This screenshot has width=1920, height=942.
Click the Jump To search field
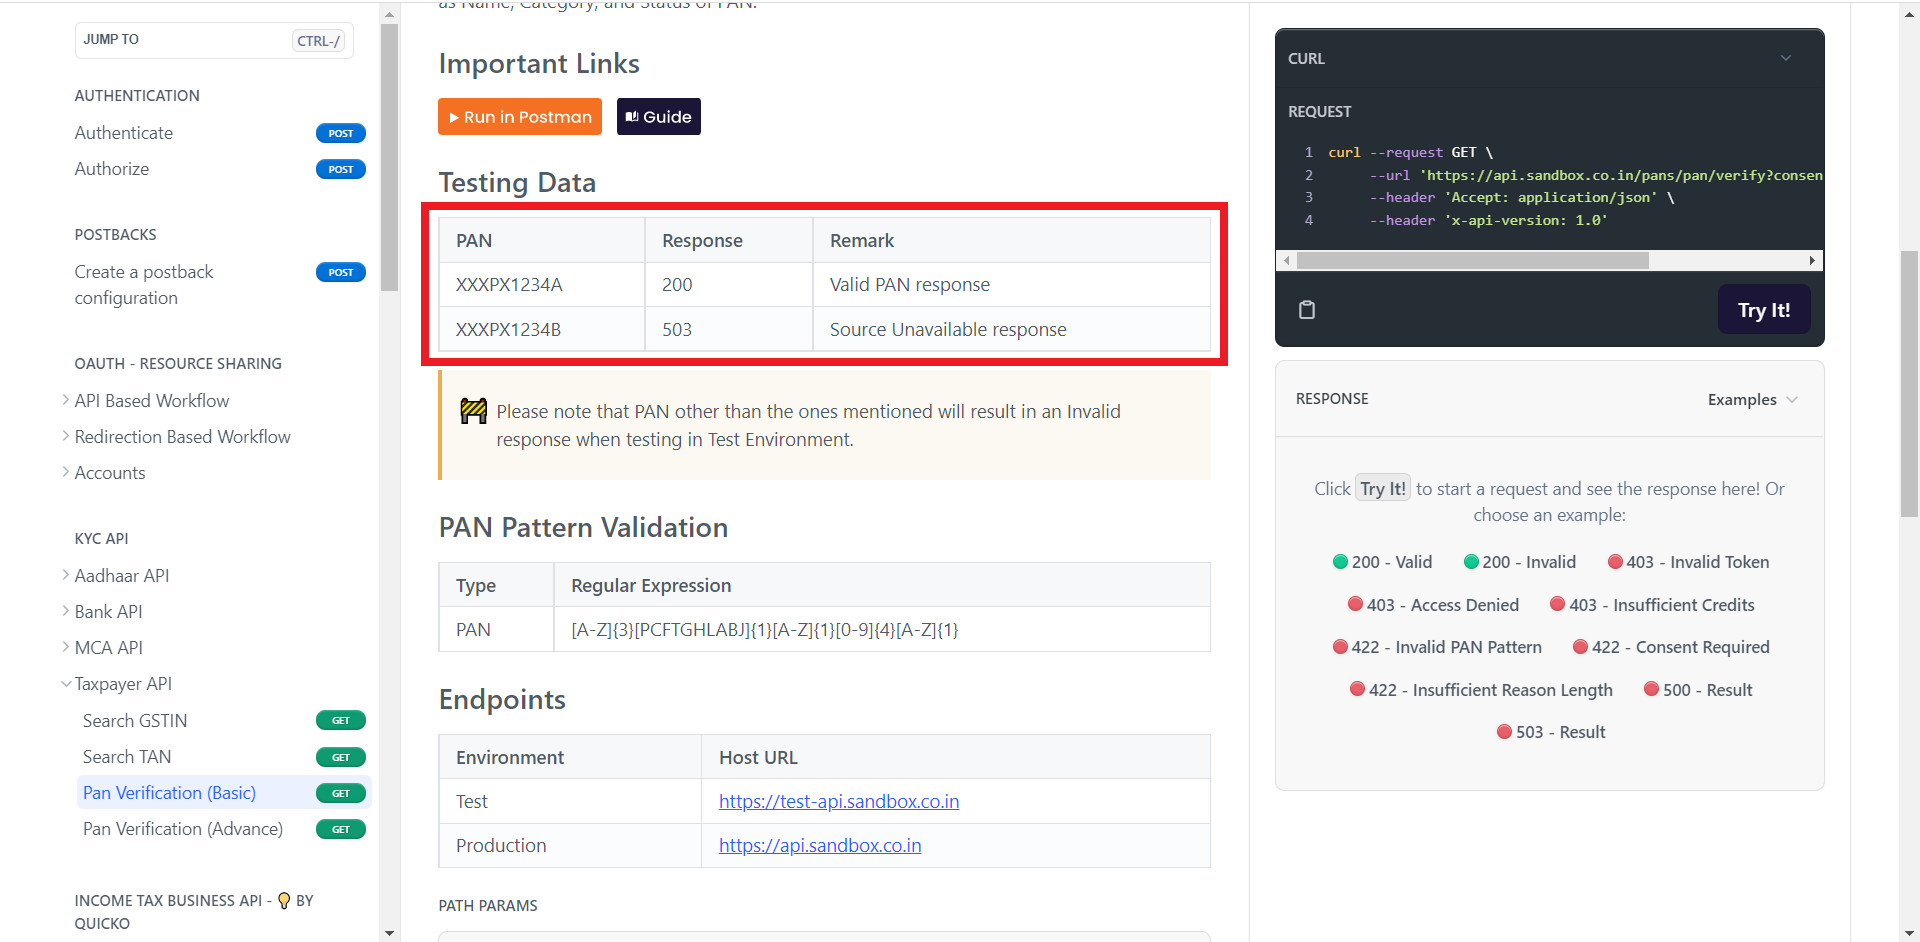(x=214, y=40)
